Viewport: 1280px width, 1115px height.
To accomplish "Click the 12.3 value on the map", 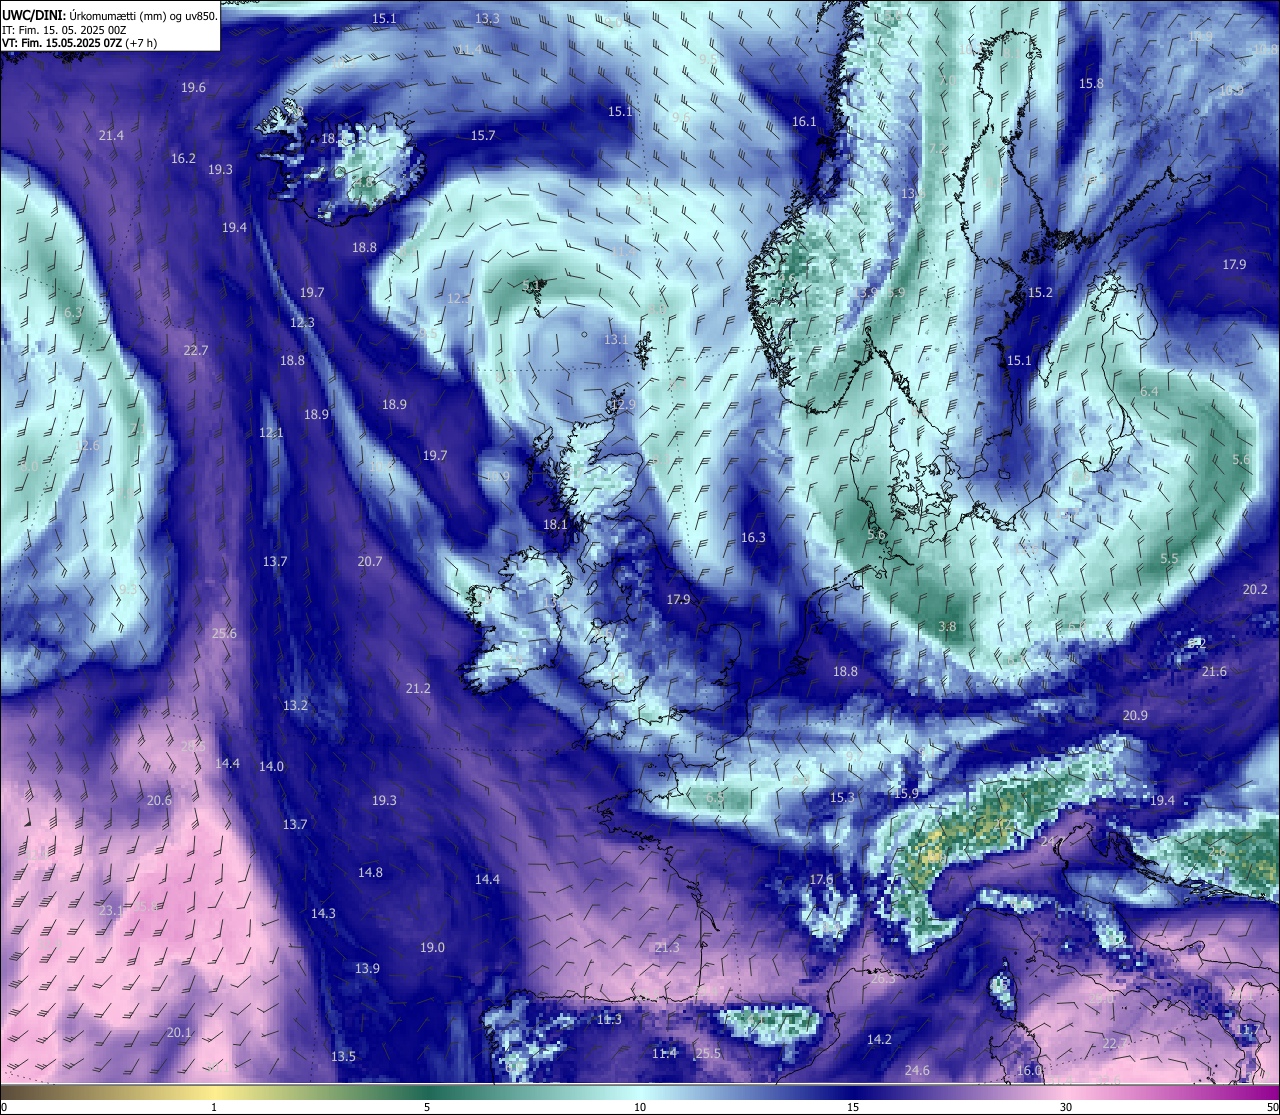I will (x=302, y=323).
